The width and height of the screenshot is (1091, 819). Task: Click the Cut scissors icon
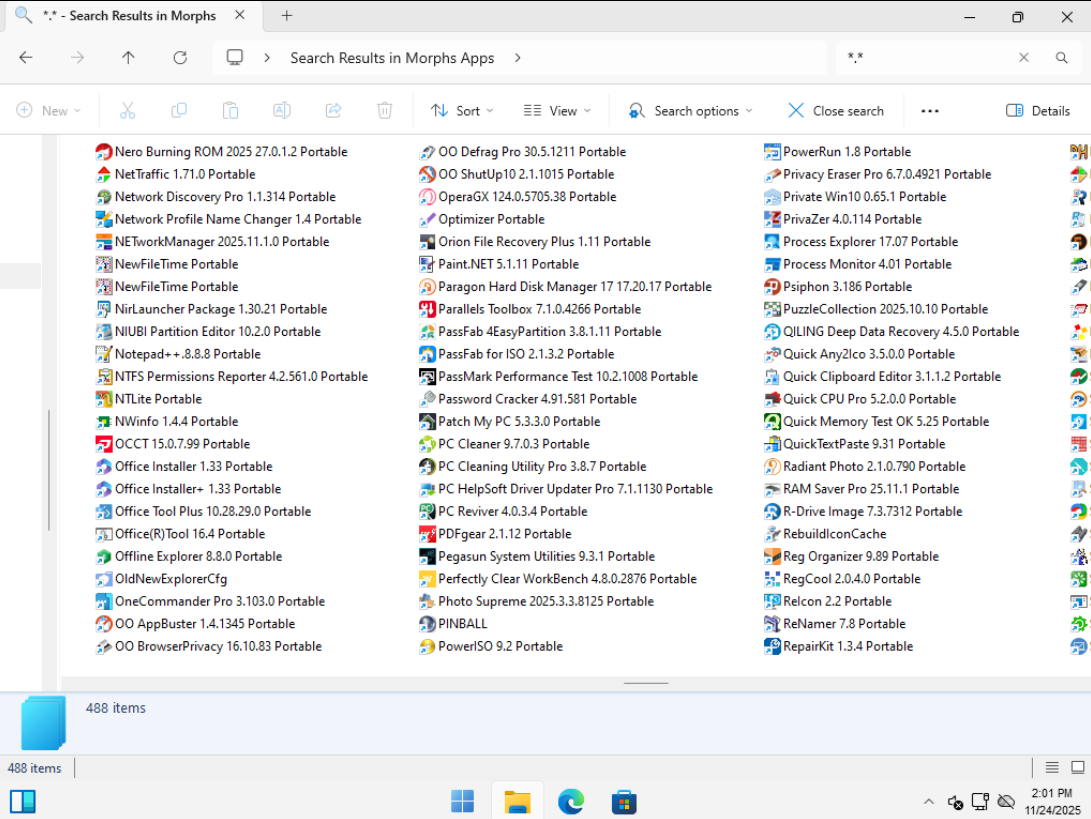pos(127,111)
